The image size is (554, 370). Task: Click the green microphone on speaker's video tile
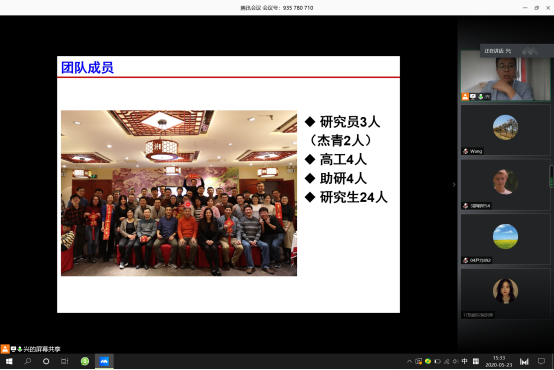(481, 96)
